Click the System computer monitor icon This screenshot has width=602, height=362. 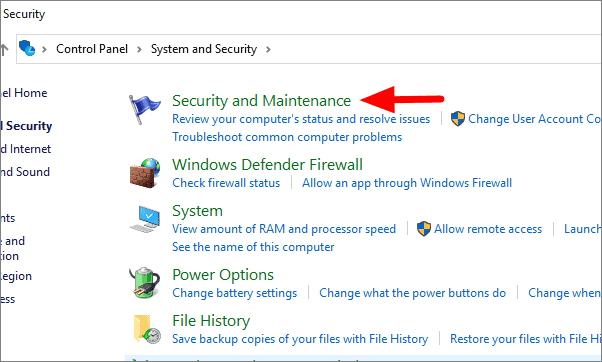pyautogui.click(x=145, y=219)
